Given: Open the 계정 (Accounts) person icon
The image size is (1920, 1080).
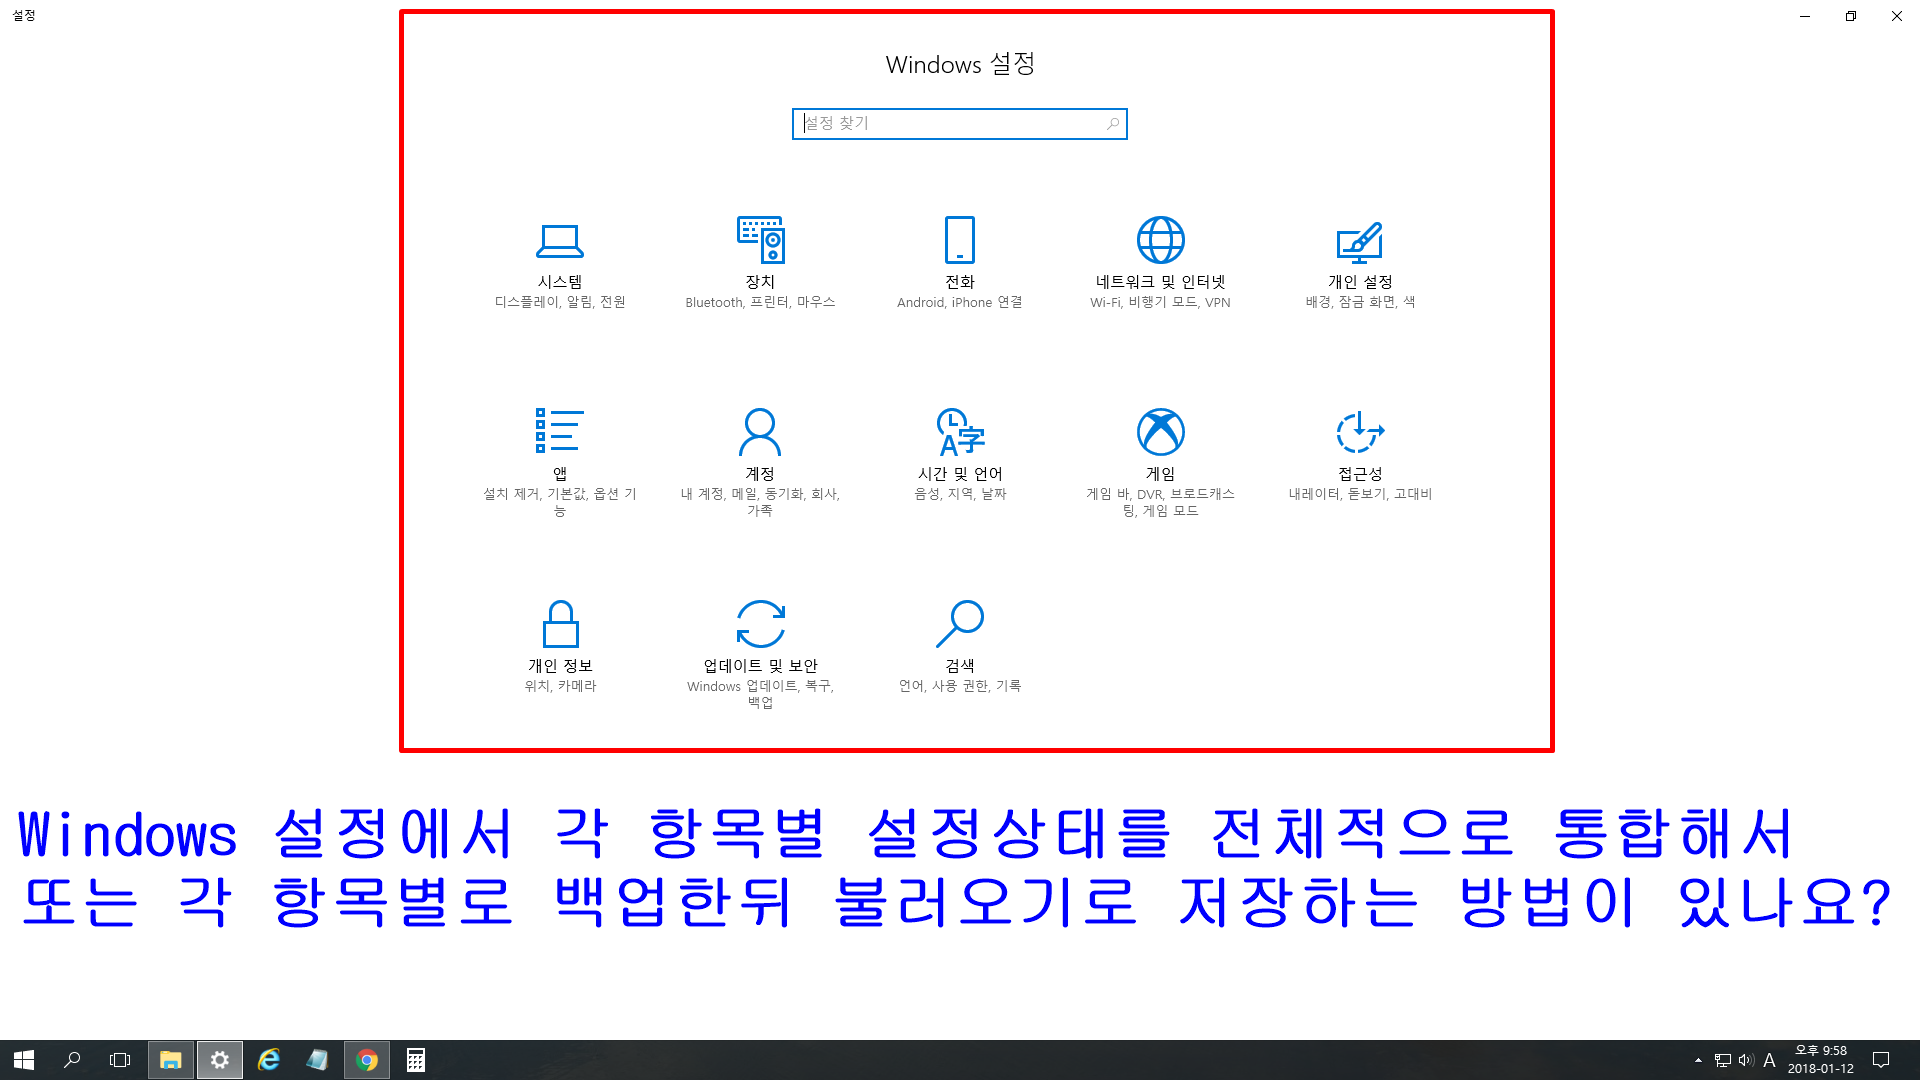Looking at the screenshot, I should click(760, 431).
